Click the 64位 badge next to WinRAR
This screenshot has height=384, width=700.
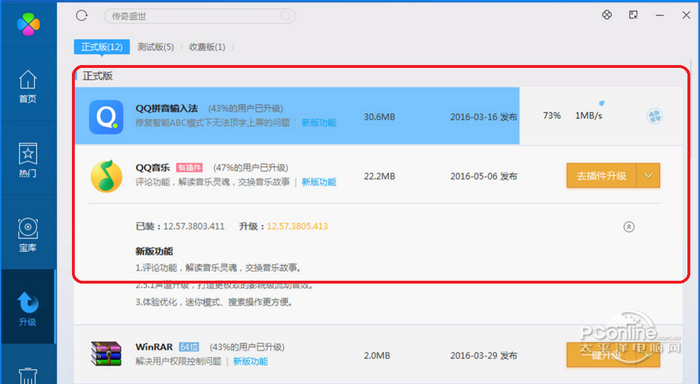point(189,347)
